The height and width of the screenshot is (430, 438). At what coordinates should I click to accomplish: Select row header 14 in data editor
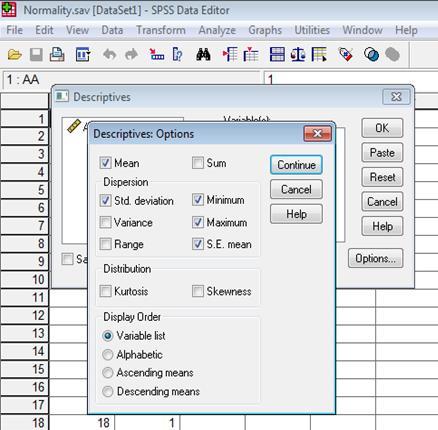pos(24,351)
